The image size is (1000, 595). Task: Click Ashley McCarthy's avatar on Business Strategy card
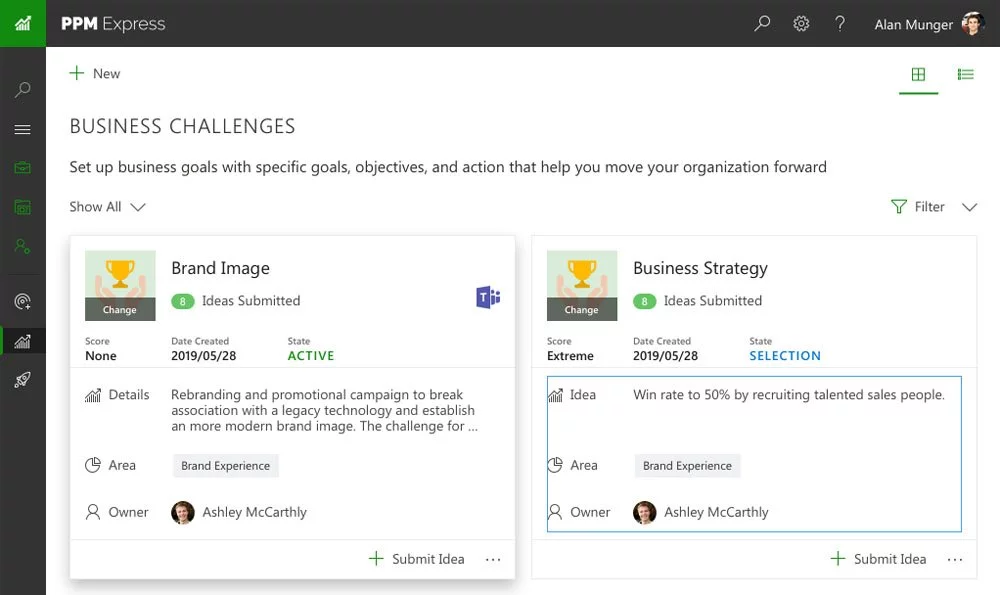pyautogui.click(x=644, y=512)
